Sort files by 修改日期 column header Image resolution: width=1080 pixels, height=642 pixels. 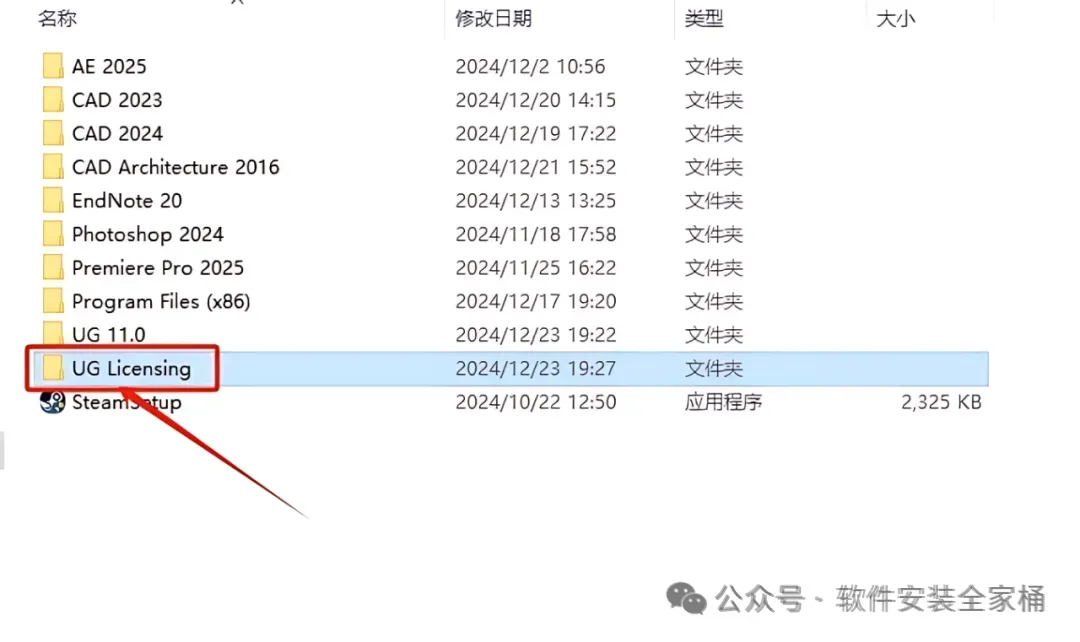point(493,19)
